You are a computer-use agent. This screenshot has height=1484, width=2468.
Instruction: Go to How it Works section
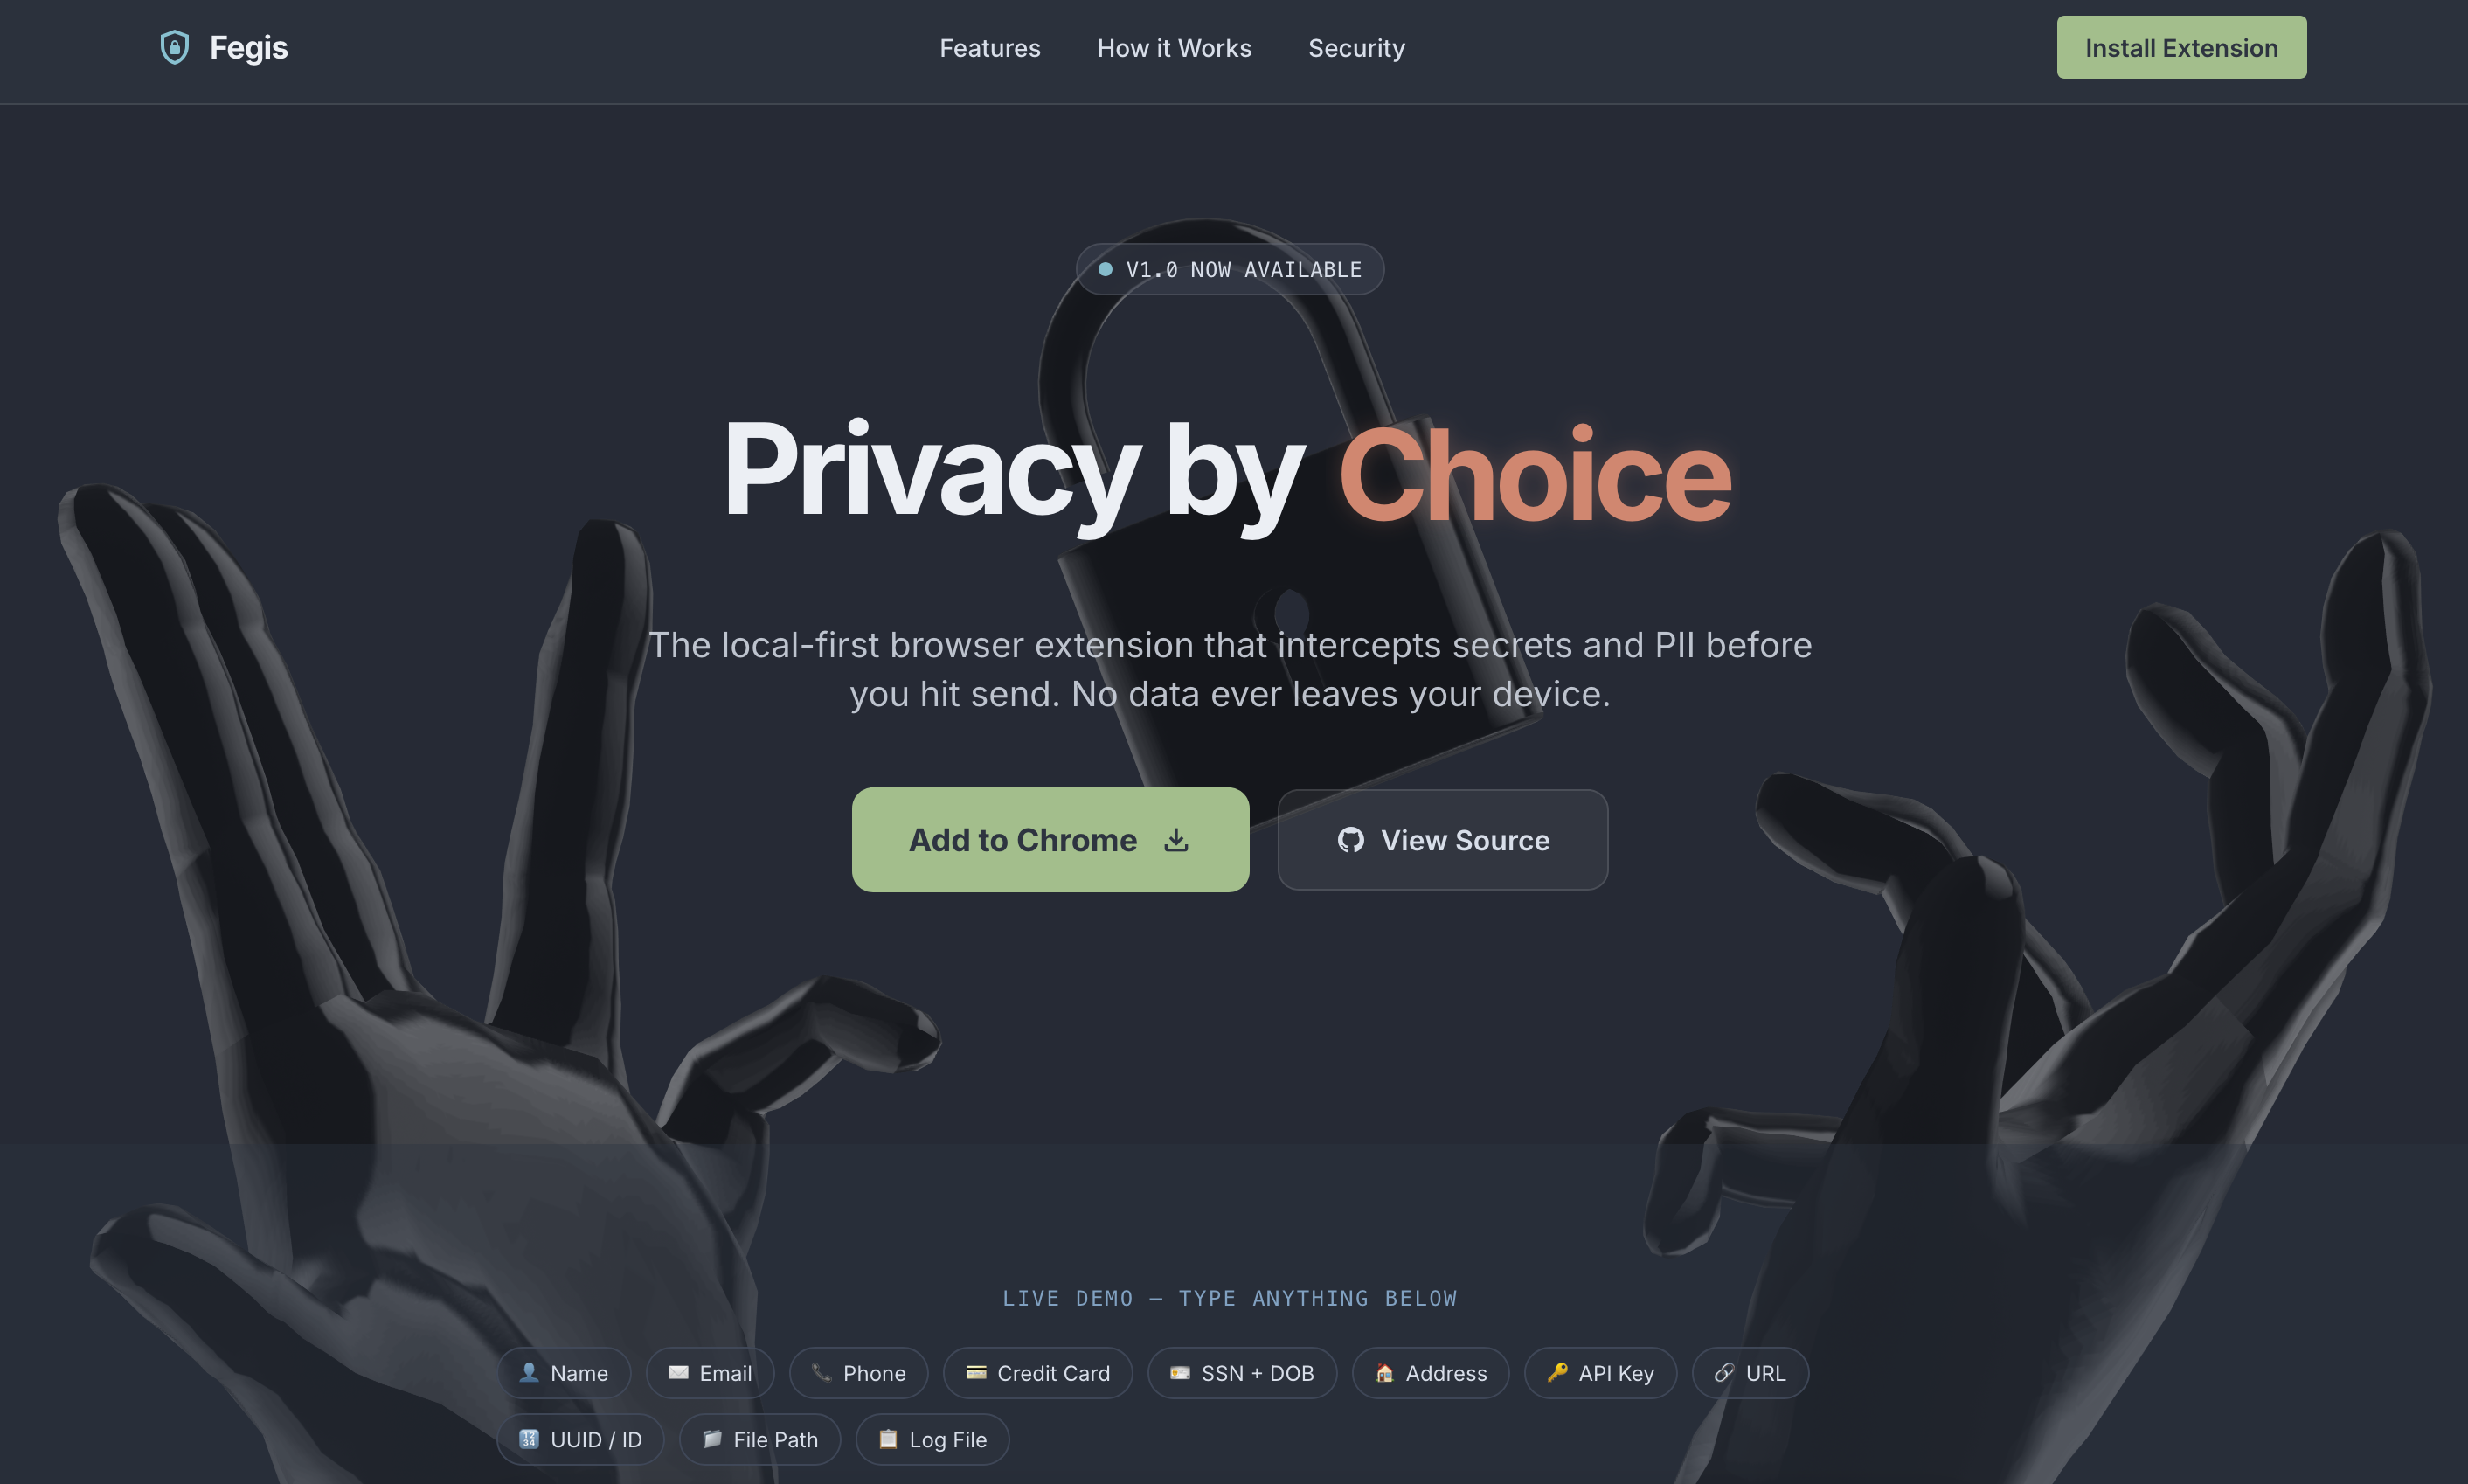[x=1174, y=48]
